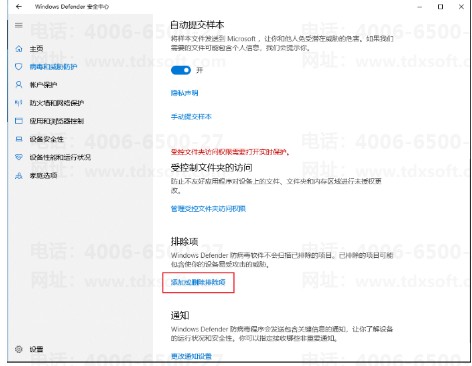Click the 手动提交样本 link
Viewport: 472px width, 366px height.
coord(191,116)
